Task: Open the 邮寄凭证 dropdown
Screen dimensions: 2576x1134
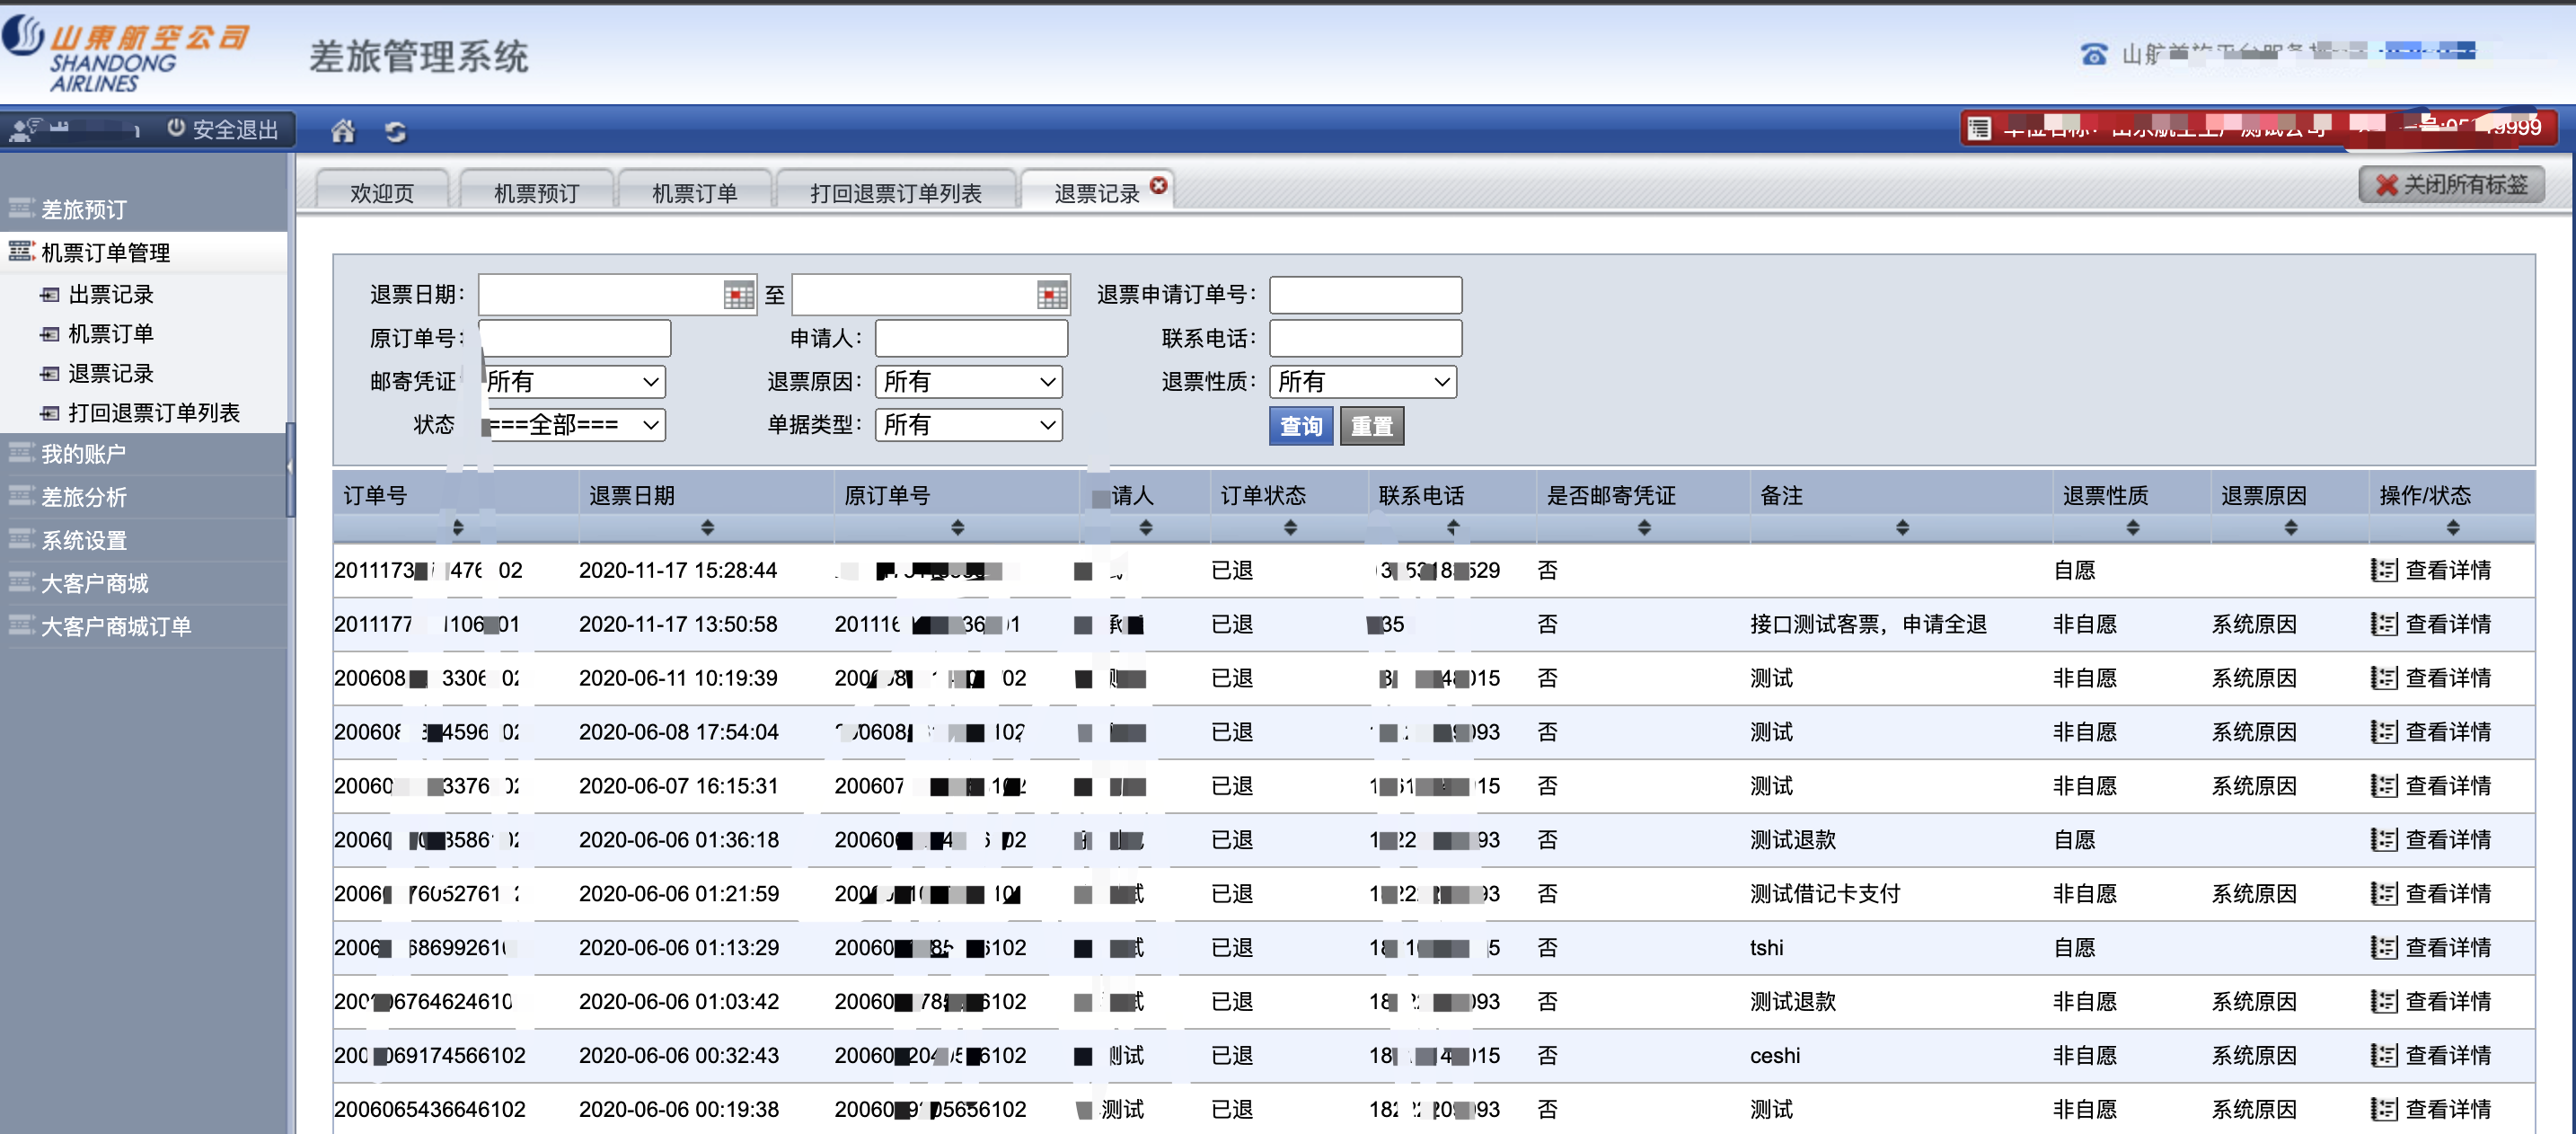Action: [x=573, y=382]
